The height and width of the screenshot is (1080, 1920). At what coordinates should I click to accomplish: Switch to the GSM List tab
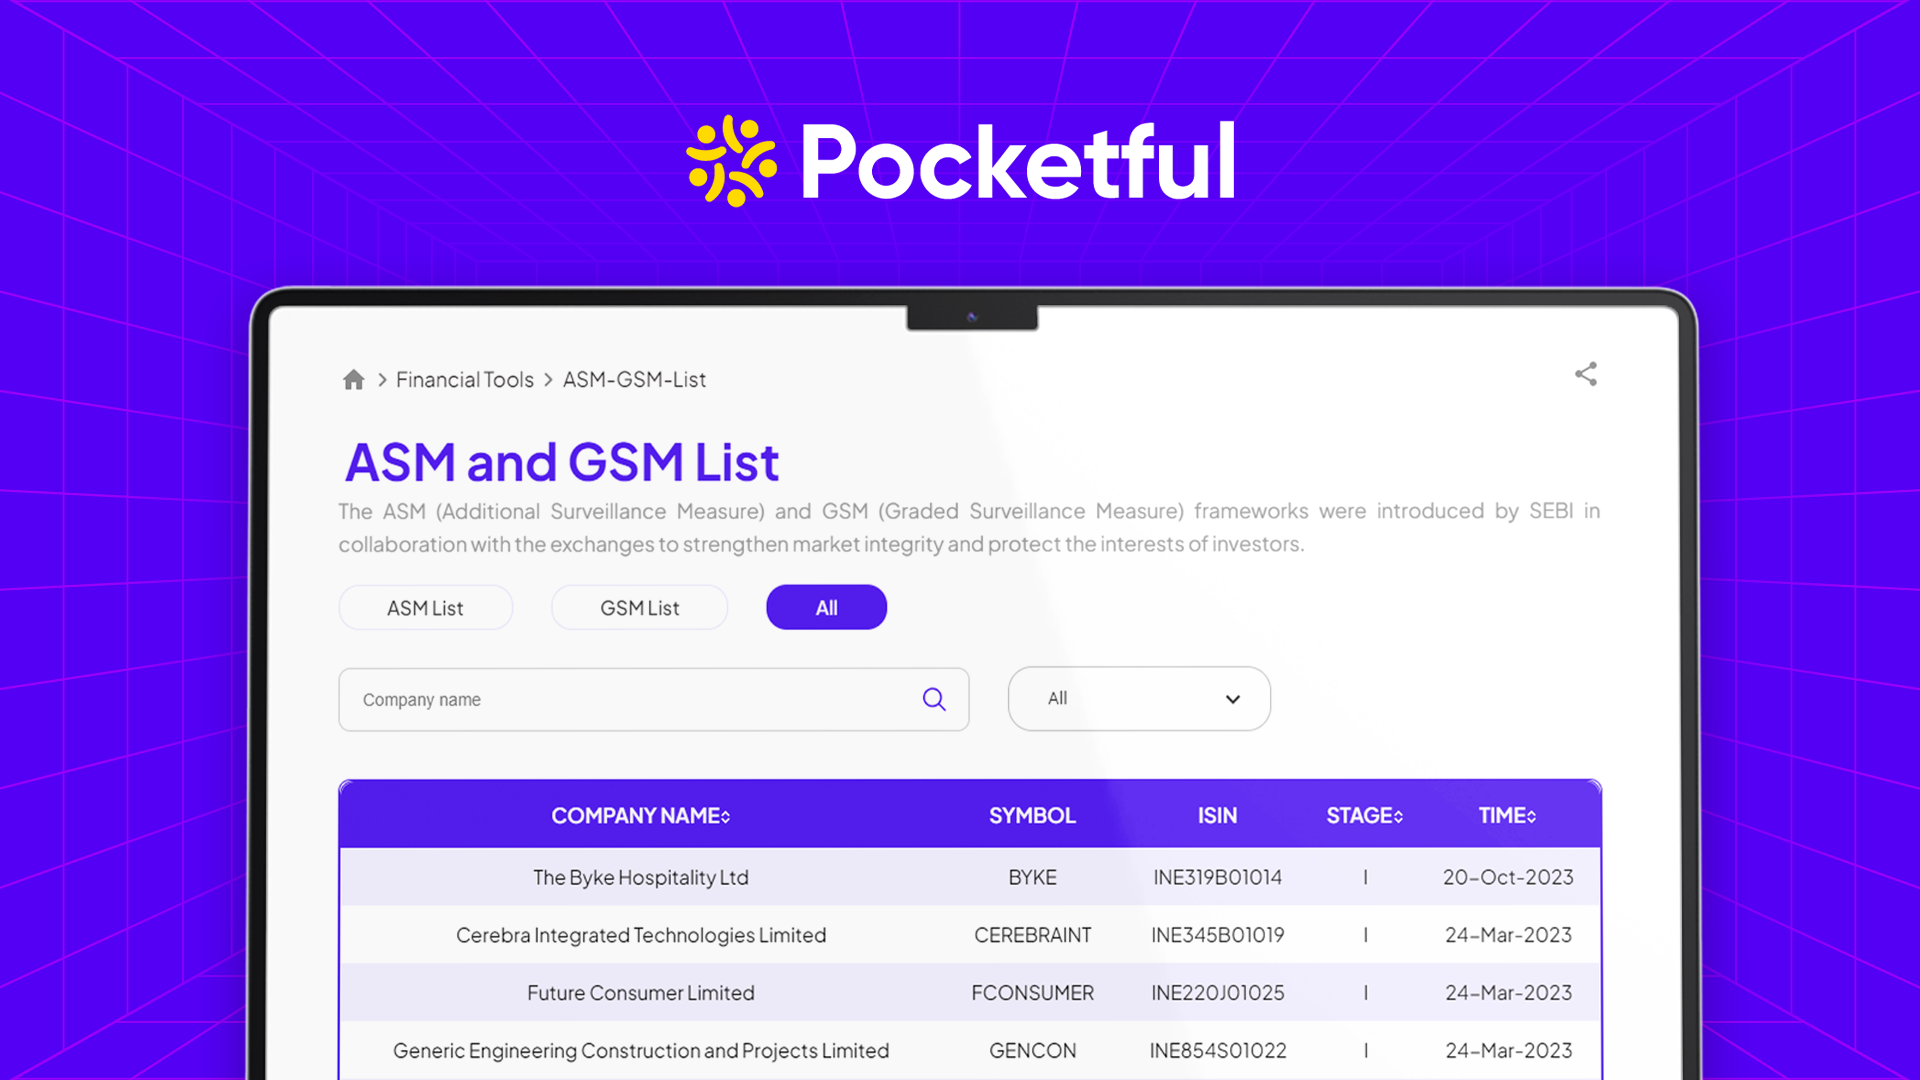coord(639,608)
